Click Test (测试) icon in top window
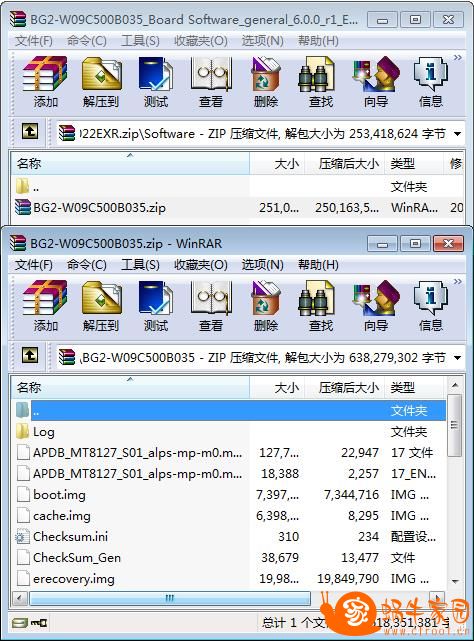This screenshot has height=641, width=474. coord(156,83)
